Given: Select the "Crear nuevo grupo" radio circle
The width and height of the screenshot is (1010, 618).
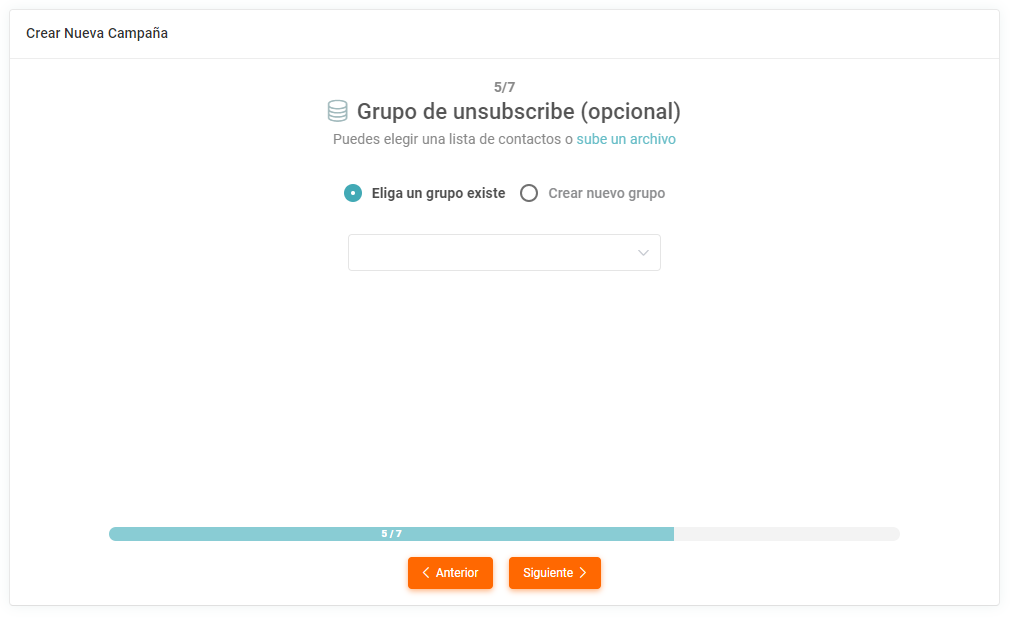Looking at the screenshot, I should (x=529, y=193).
